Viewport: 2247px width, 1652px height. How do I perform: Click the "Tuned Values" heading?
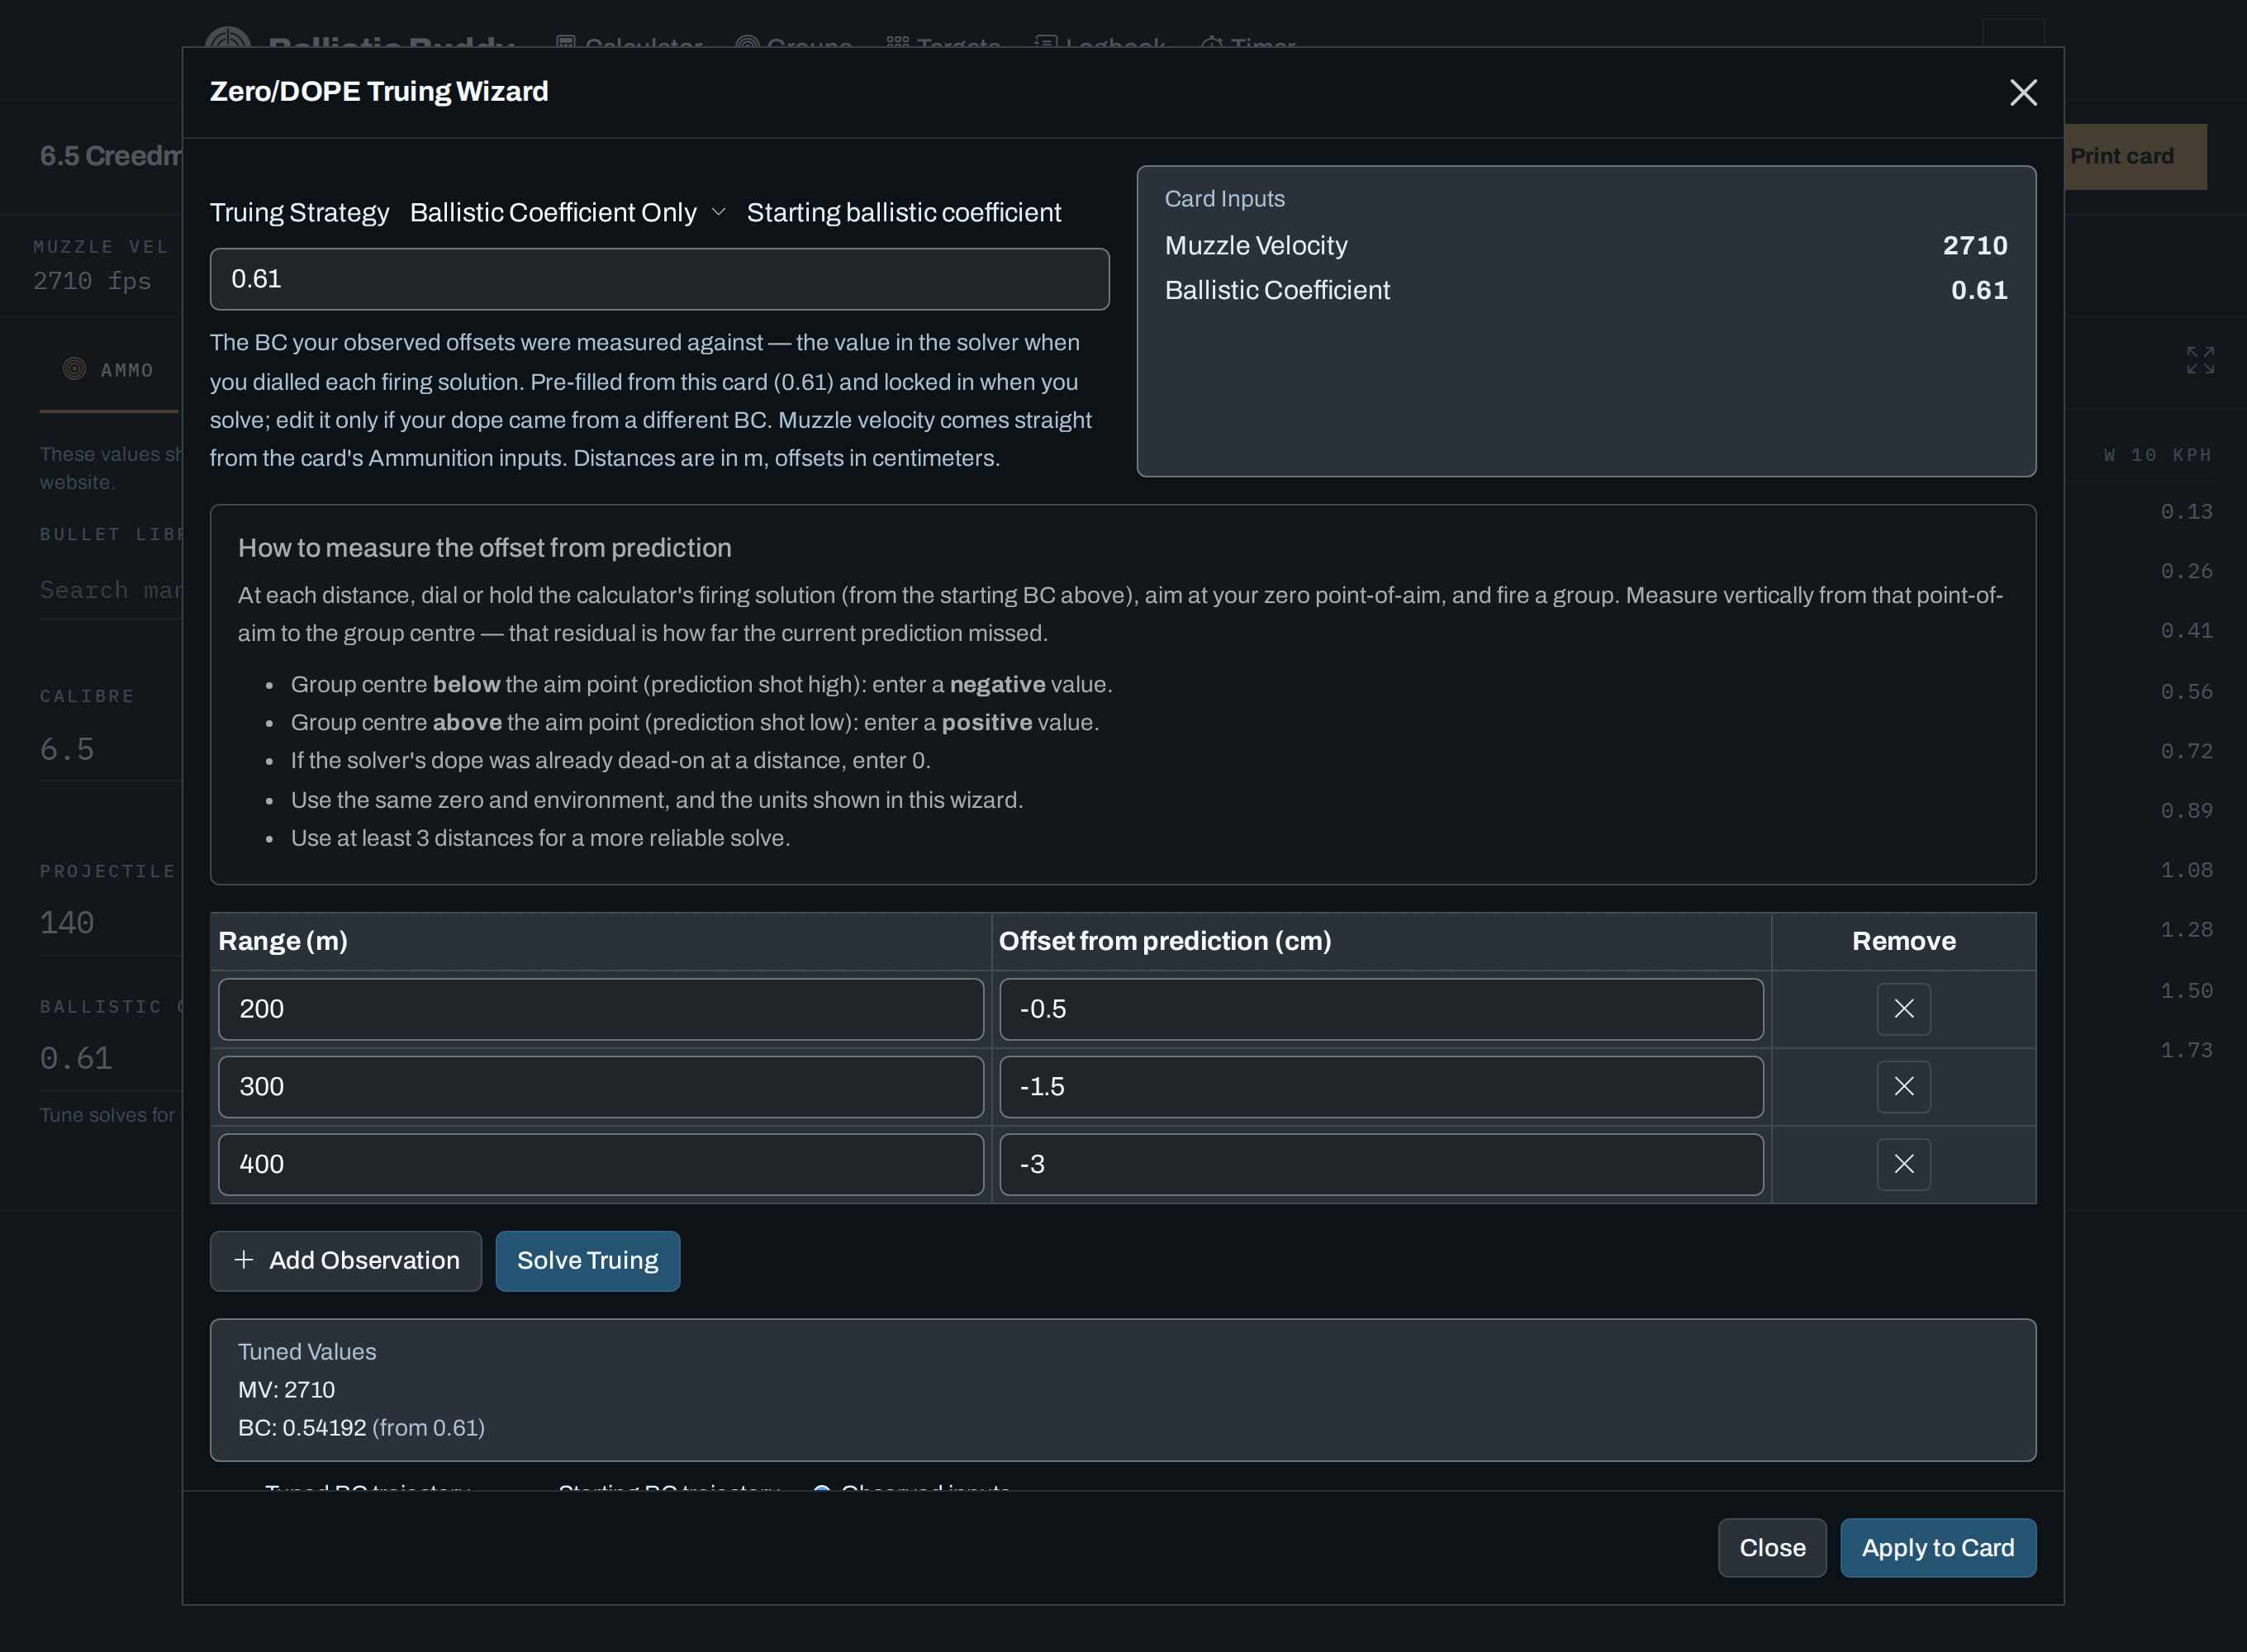point(307,1352)
